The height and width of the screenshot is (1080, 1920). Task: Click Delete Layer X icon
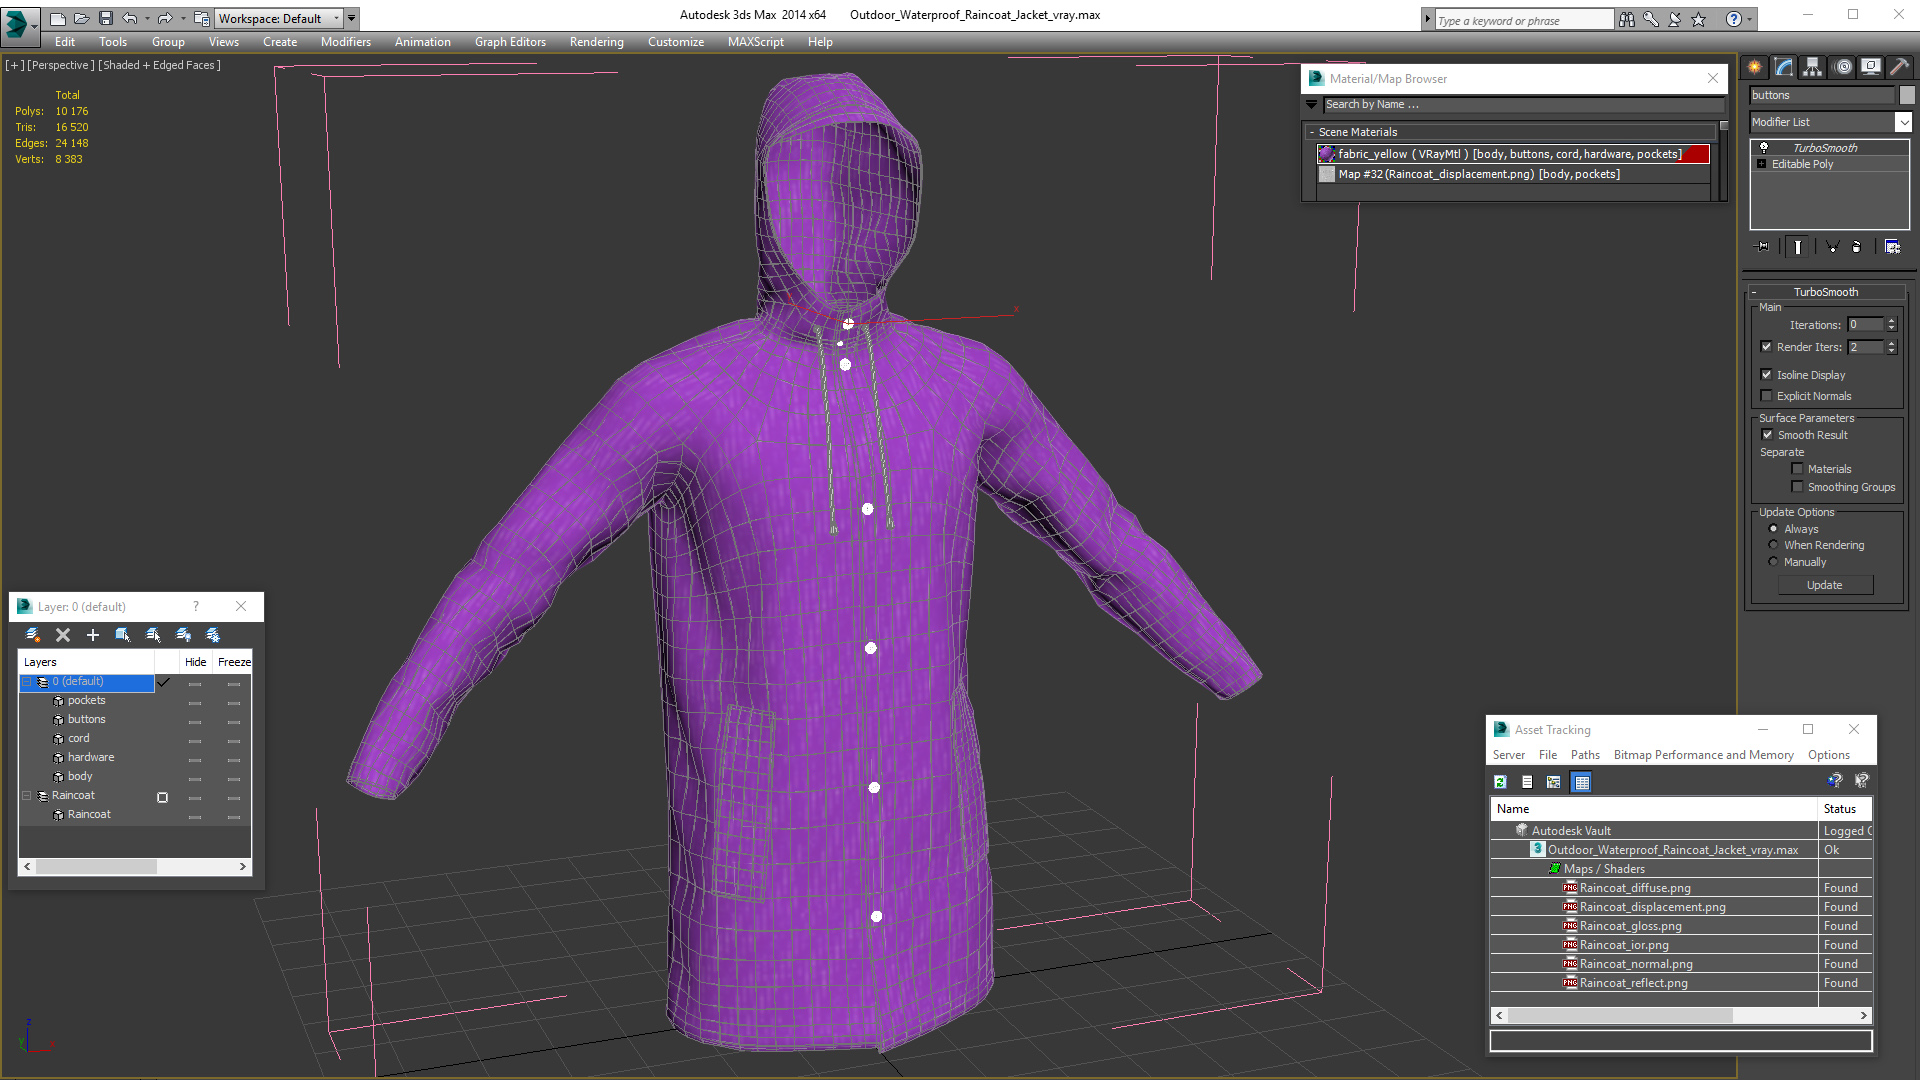coord(63,635)
